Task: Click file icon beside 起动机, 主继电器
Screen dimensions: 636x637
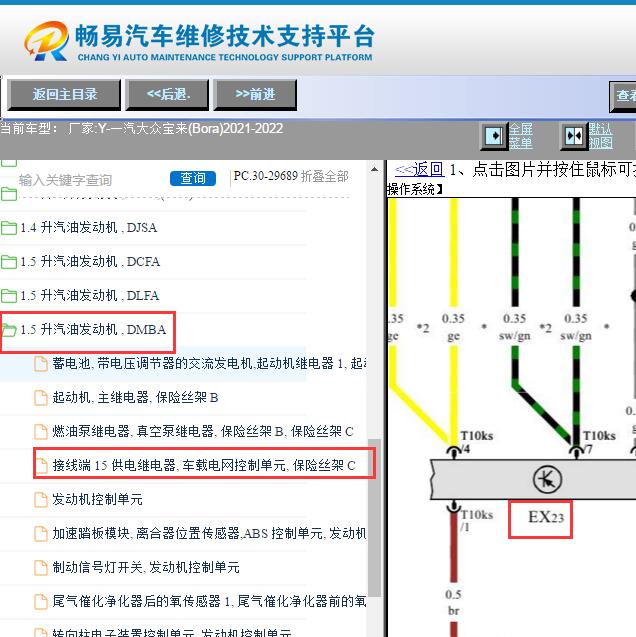Action: 41,397
